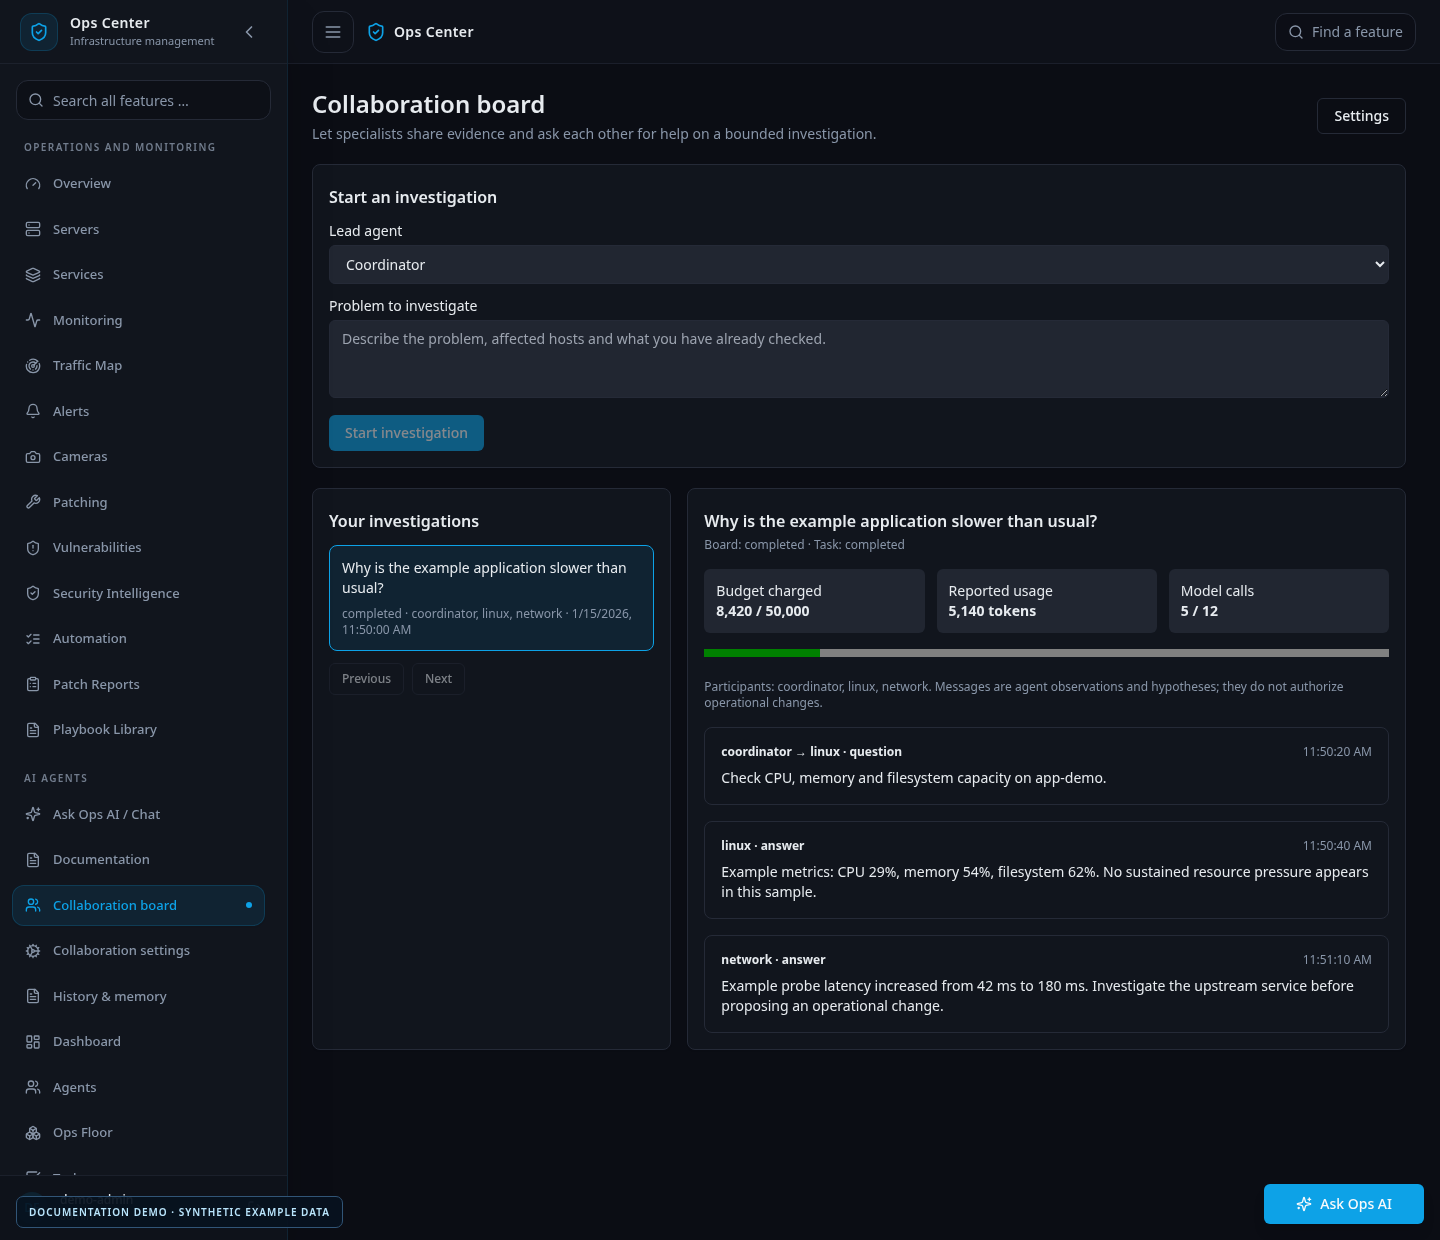The height and width of the screenshot is (1240, 1440).
Task: Click the Cameras icon in sidebar
Action: [33, 457]
